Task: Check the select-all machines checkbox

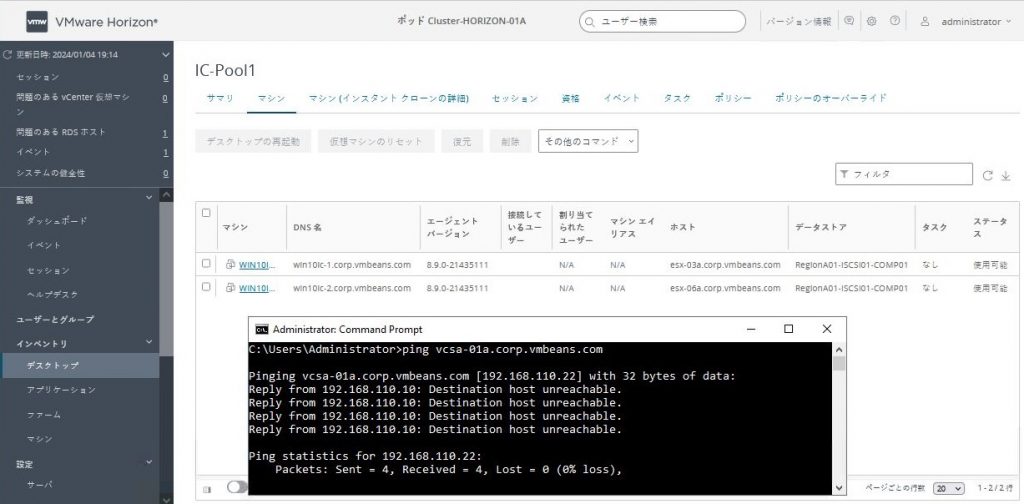Action: [206, 213]
